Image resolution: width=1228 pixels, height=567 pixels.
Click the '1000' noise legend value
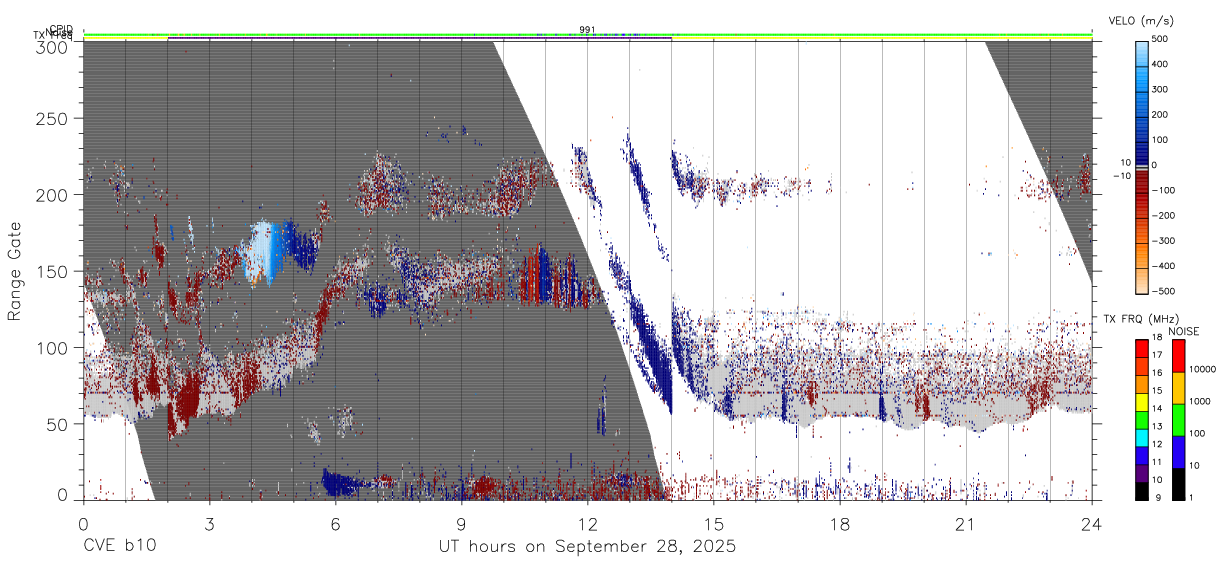pyautogui.click(x=1201, y=400)
